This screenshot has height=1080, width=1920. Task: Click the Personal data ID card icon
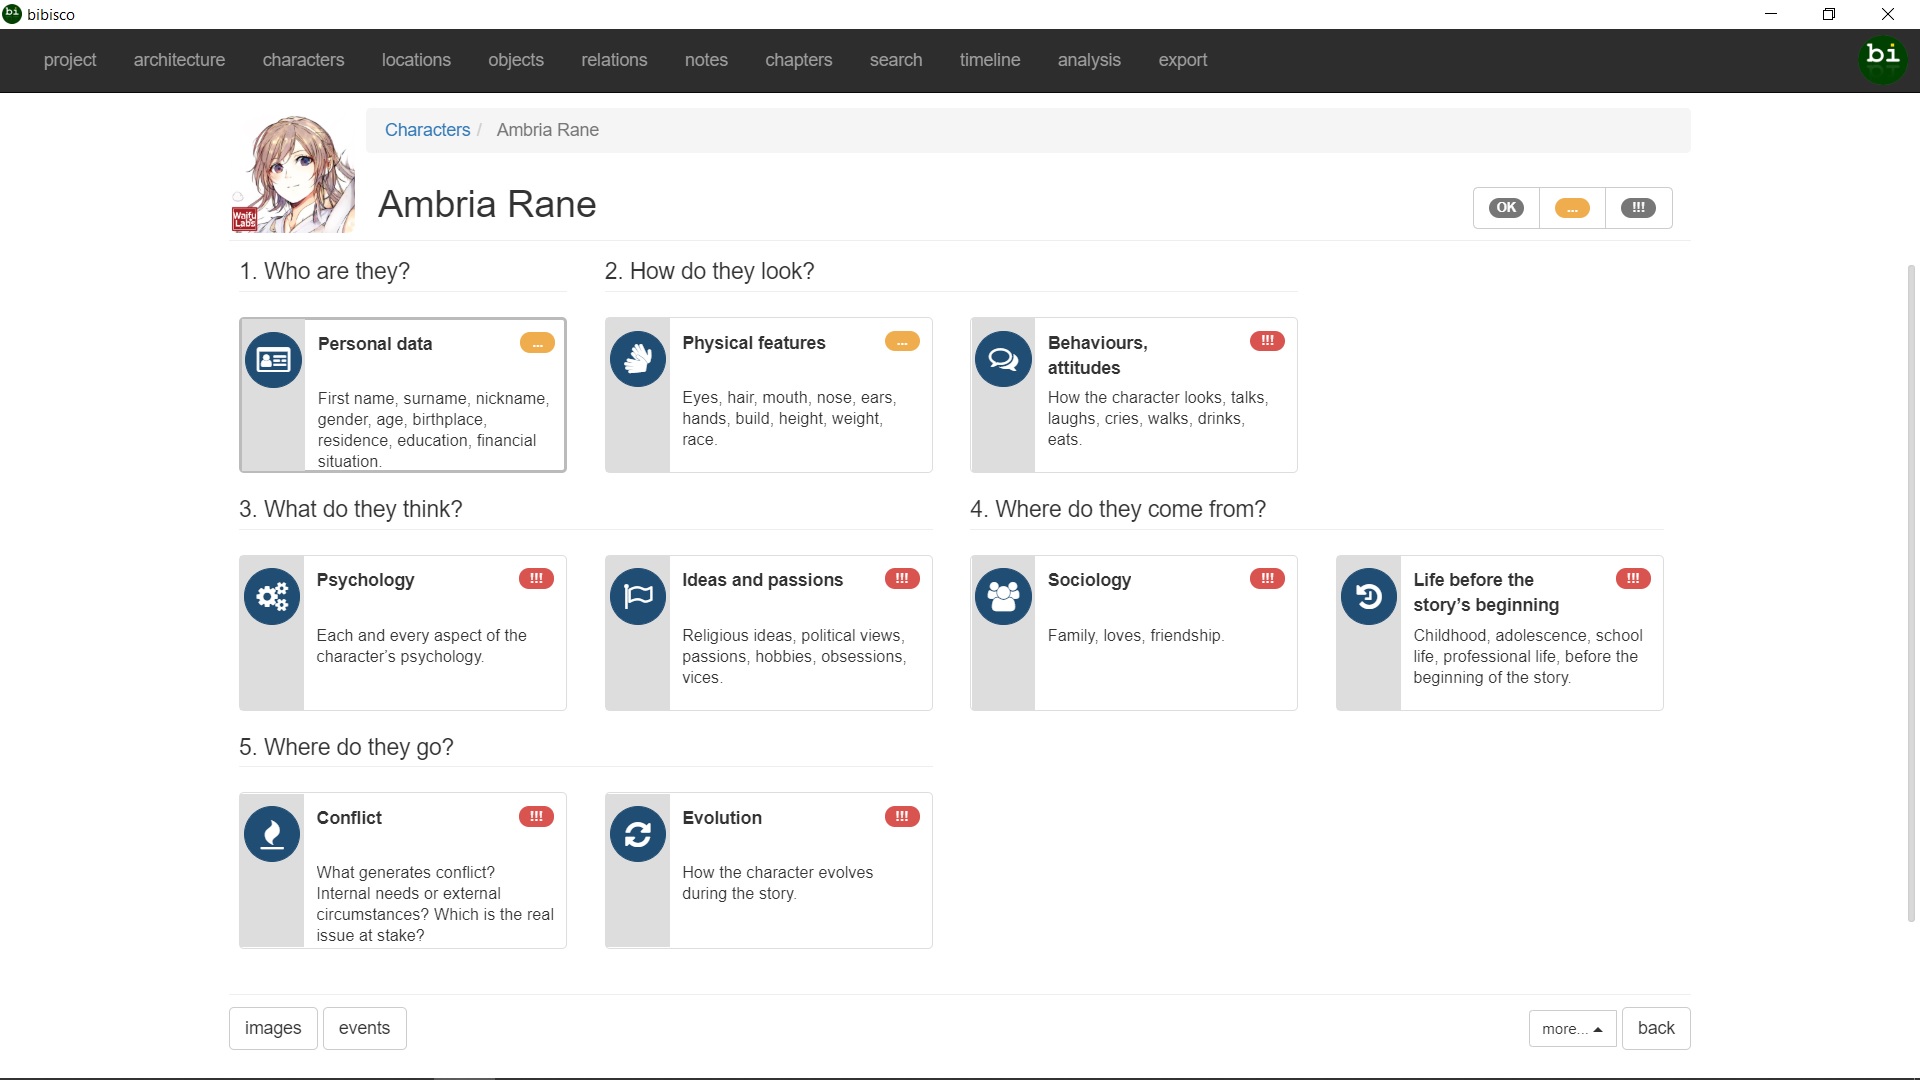[273, 360]
